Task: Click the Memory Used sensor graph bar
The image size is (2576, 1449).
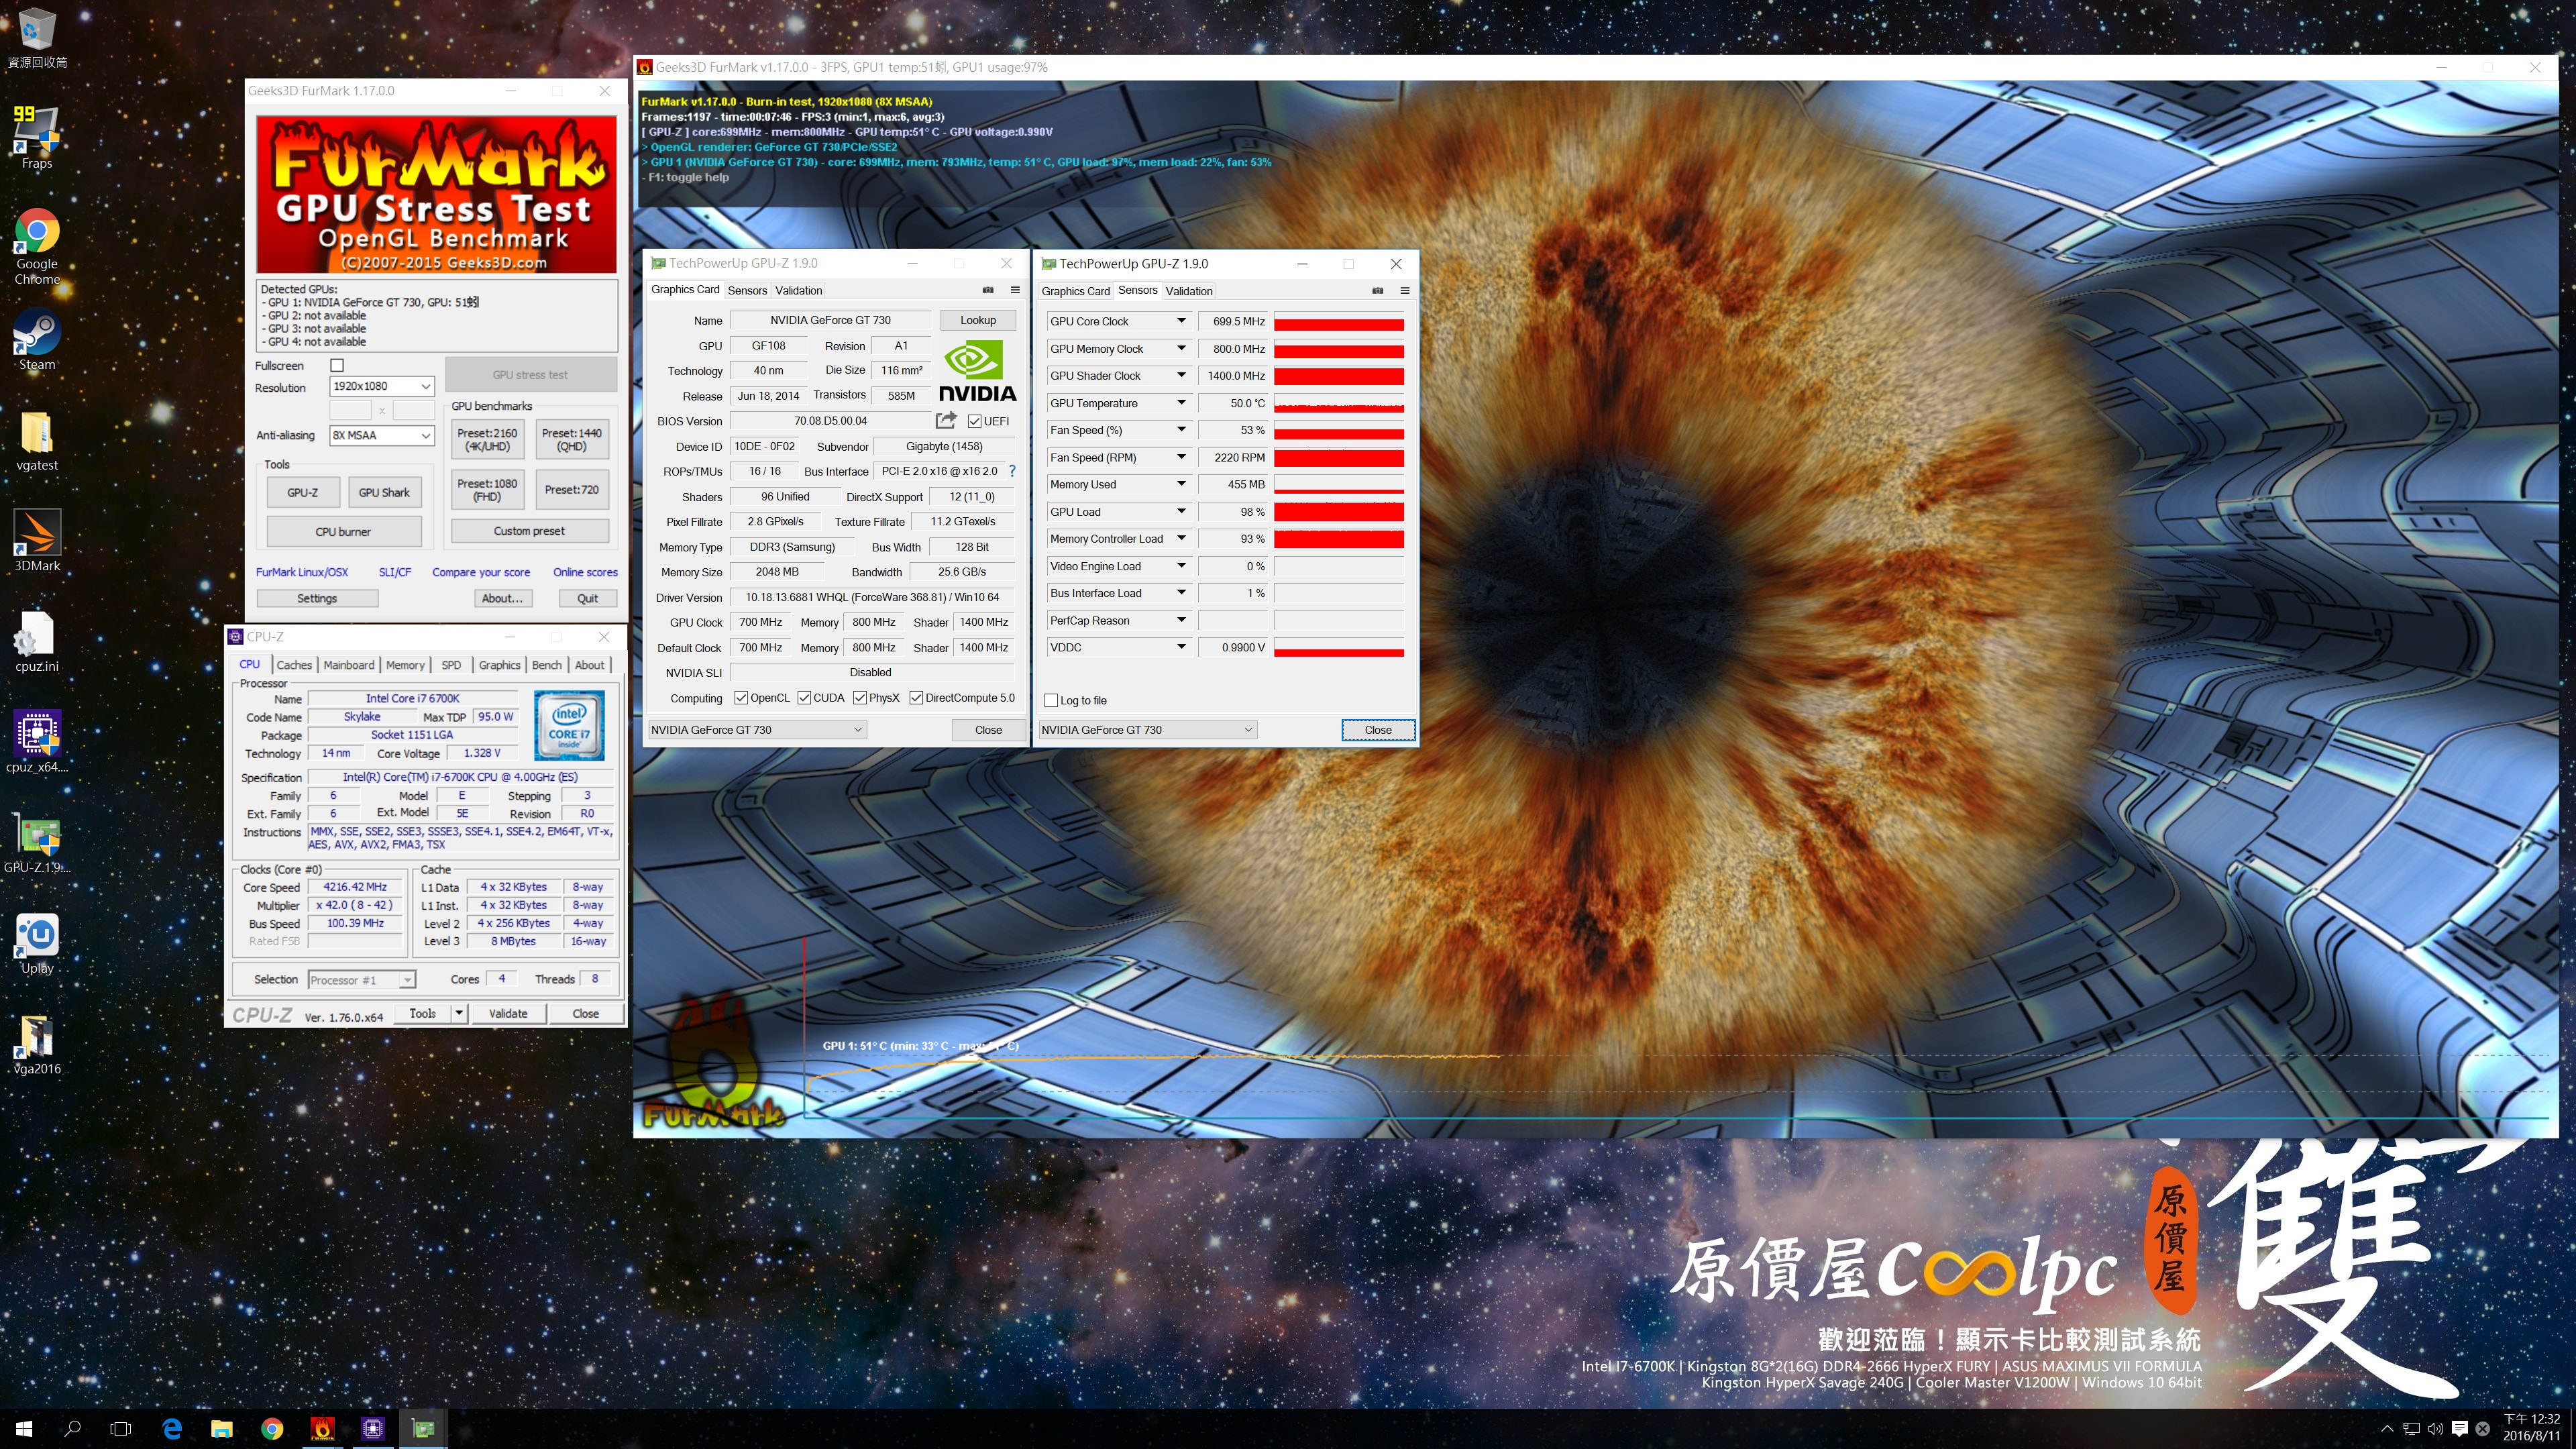Action: [x=1339, y=485]
